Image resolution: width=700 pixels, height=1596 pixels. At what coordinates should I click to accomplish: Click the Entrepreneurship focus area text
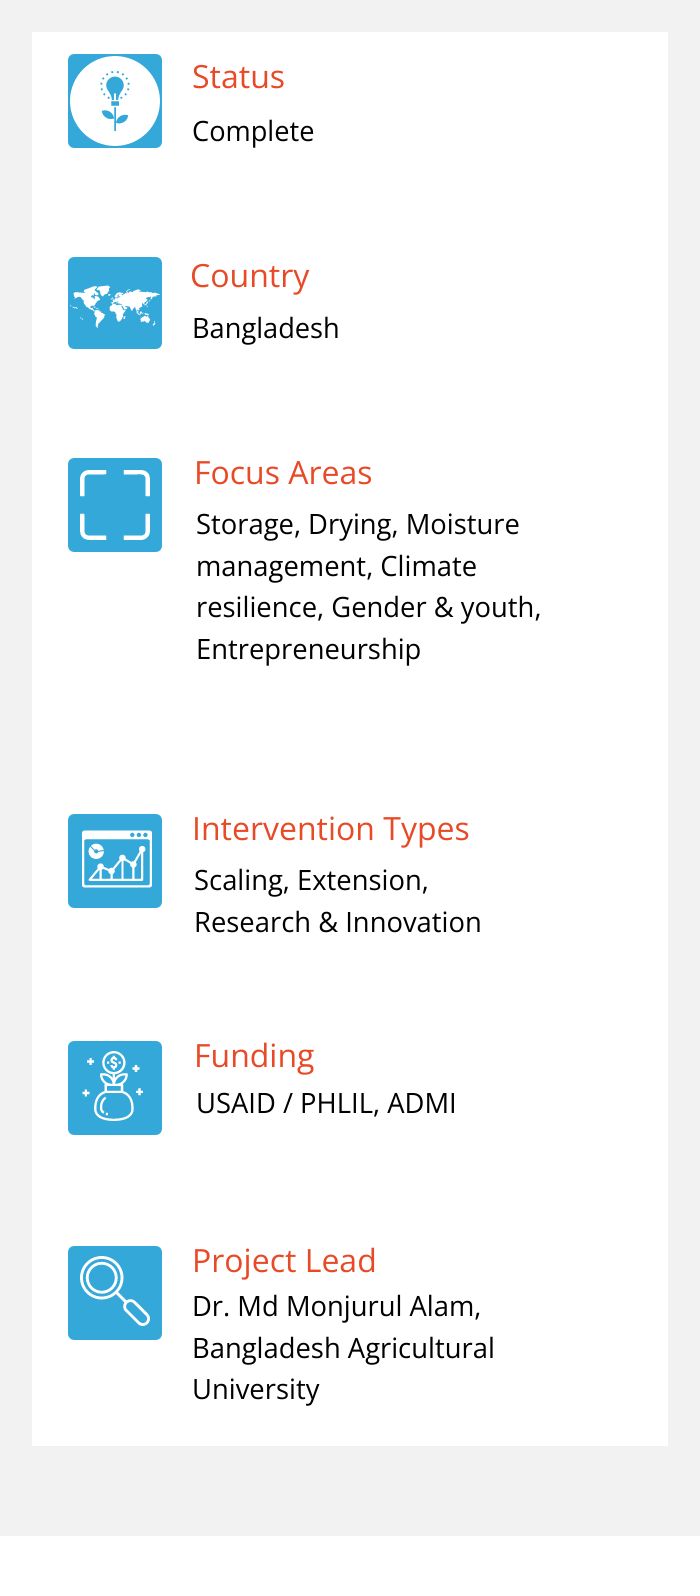pos(308,650)
